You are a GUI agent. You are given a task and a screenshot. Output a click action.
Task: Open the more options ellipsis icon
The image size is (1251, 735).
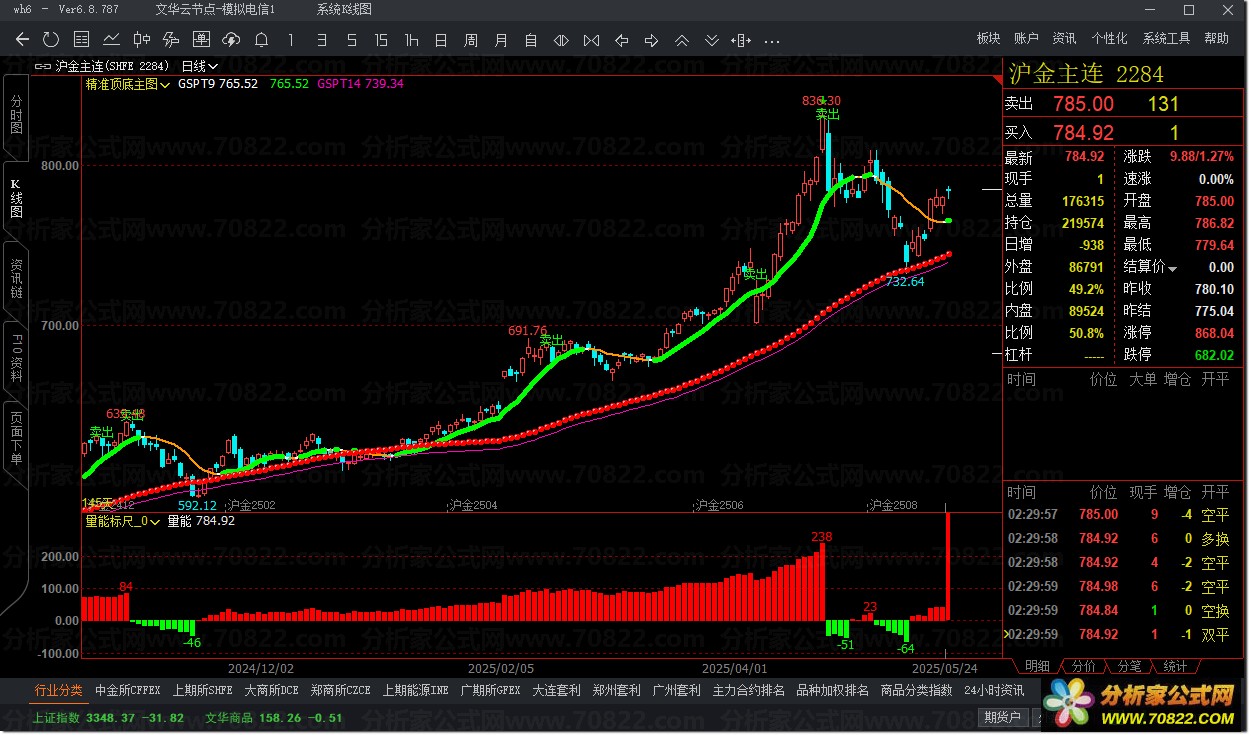[x=772, y=41]
